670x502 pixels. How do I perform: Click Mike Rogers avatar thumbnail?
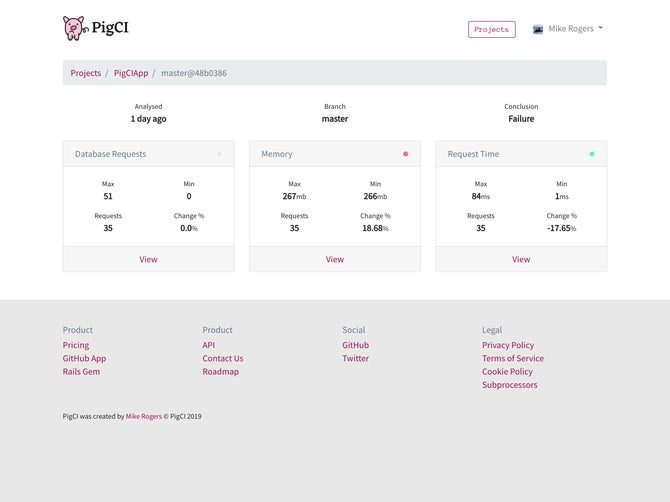click(538, 29)
